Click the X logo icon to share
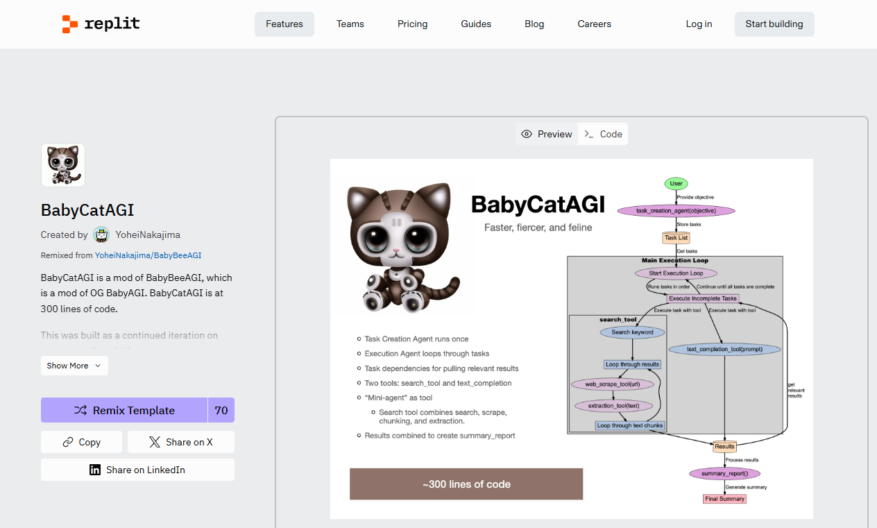The image size is (877, 528). pos(155,442)
